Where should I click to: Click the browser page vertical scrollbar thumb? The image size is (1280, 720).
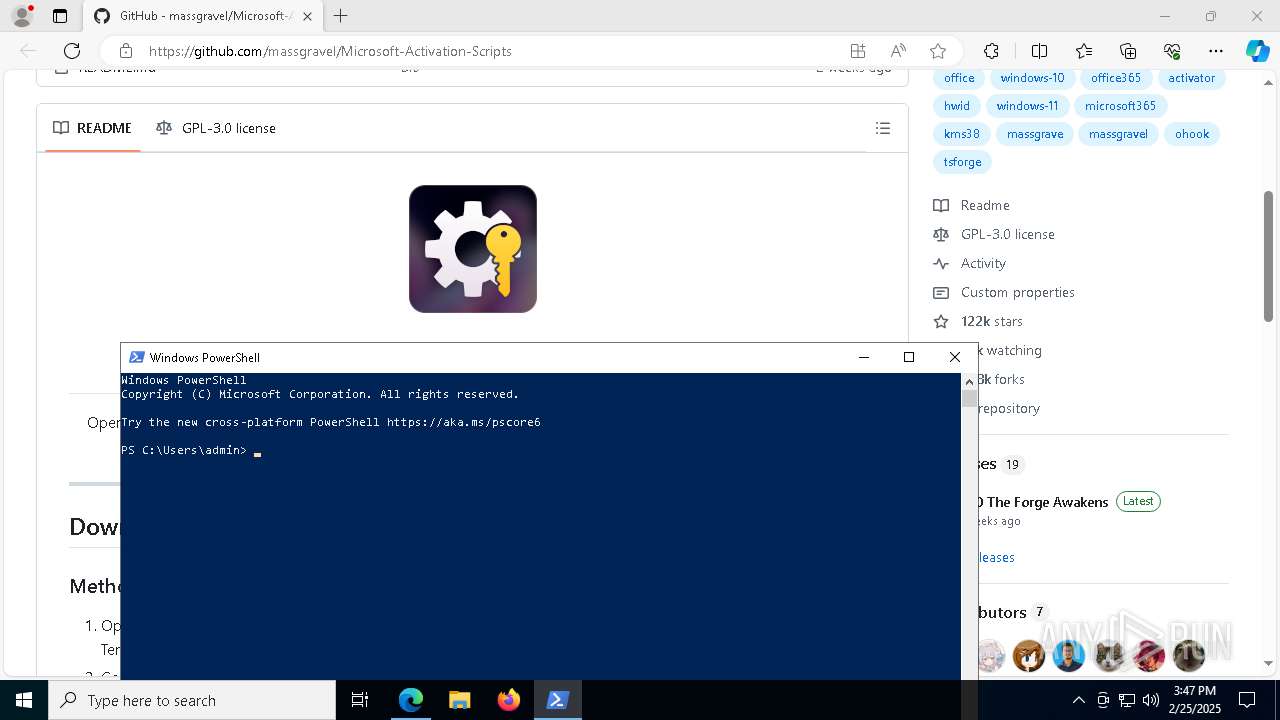coord(1268,256)
